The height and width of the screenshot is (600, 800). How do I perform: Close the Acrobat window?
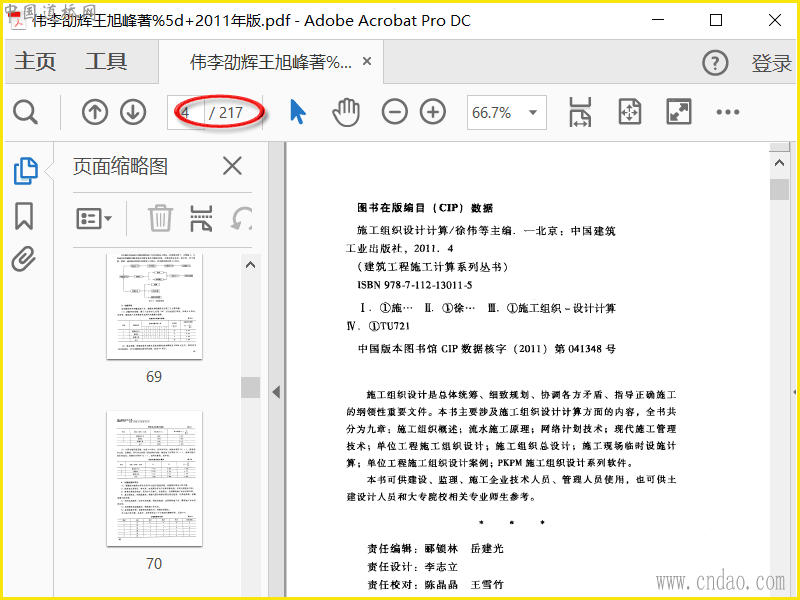tap(774, 20)
